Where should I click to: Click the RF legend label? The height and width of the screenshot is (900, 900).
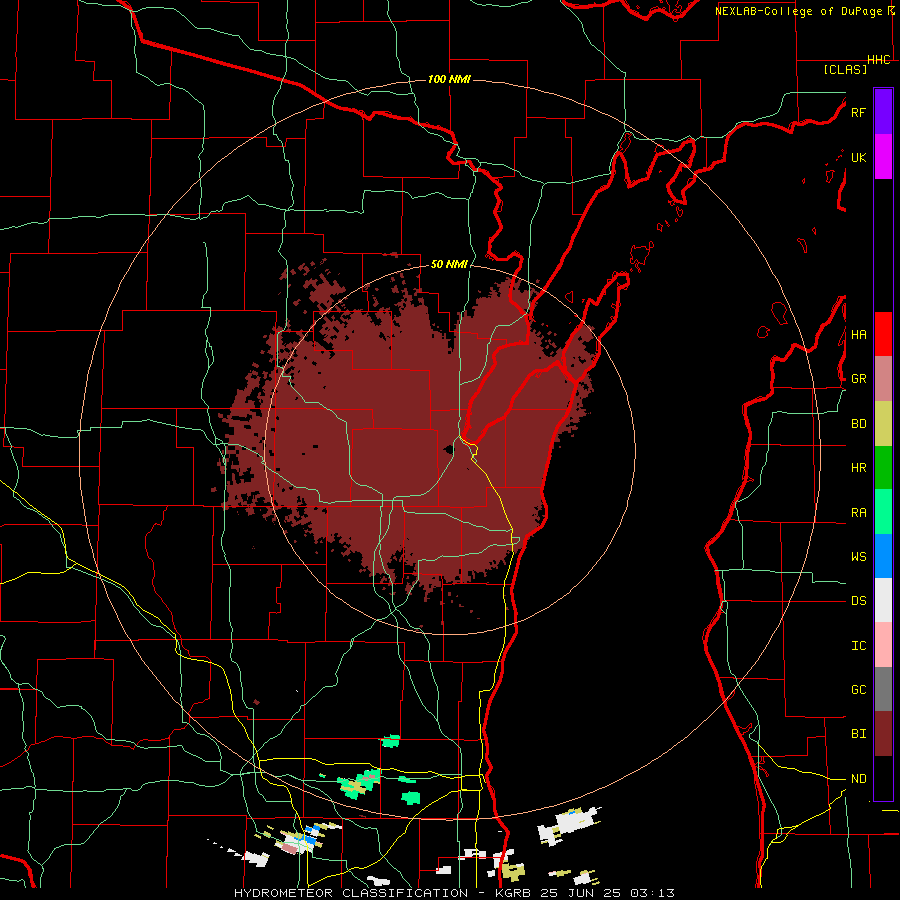coord(858,112)
